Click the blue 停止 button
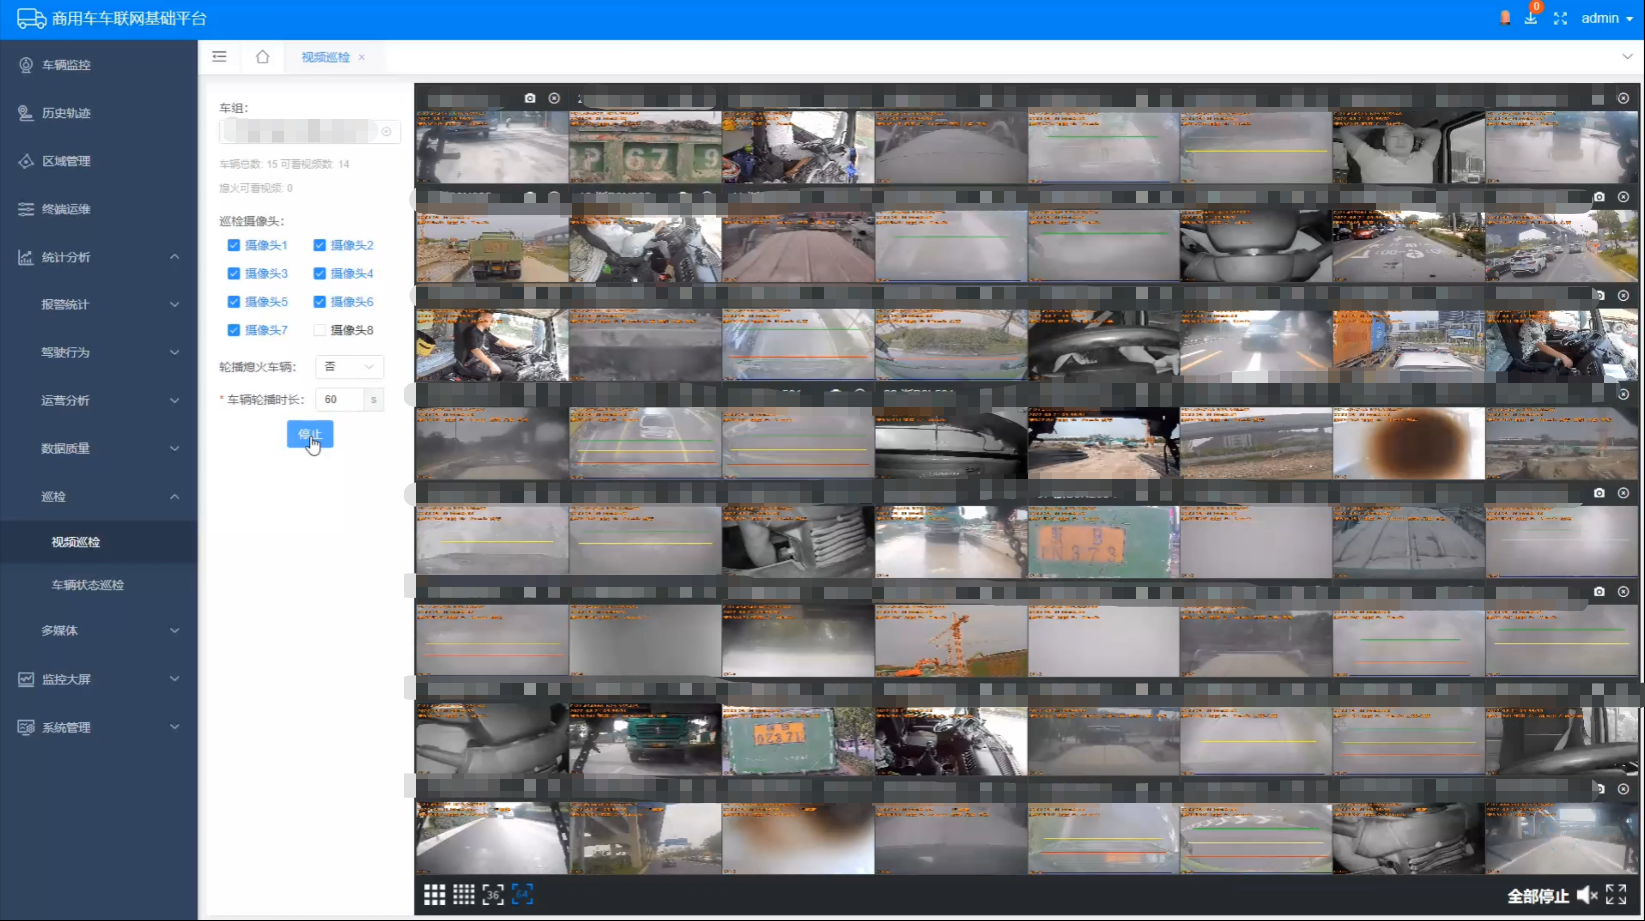This screenshot has width=1645, height=921. tap(310, 434)
